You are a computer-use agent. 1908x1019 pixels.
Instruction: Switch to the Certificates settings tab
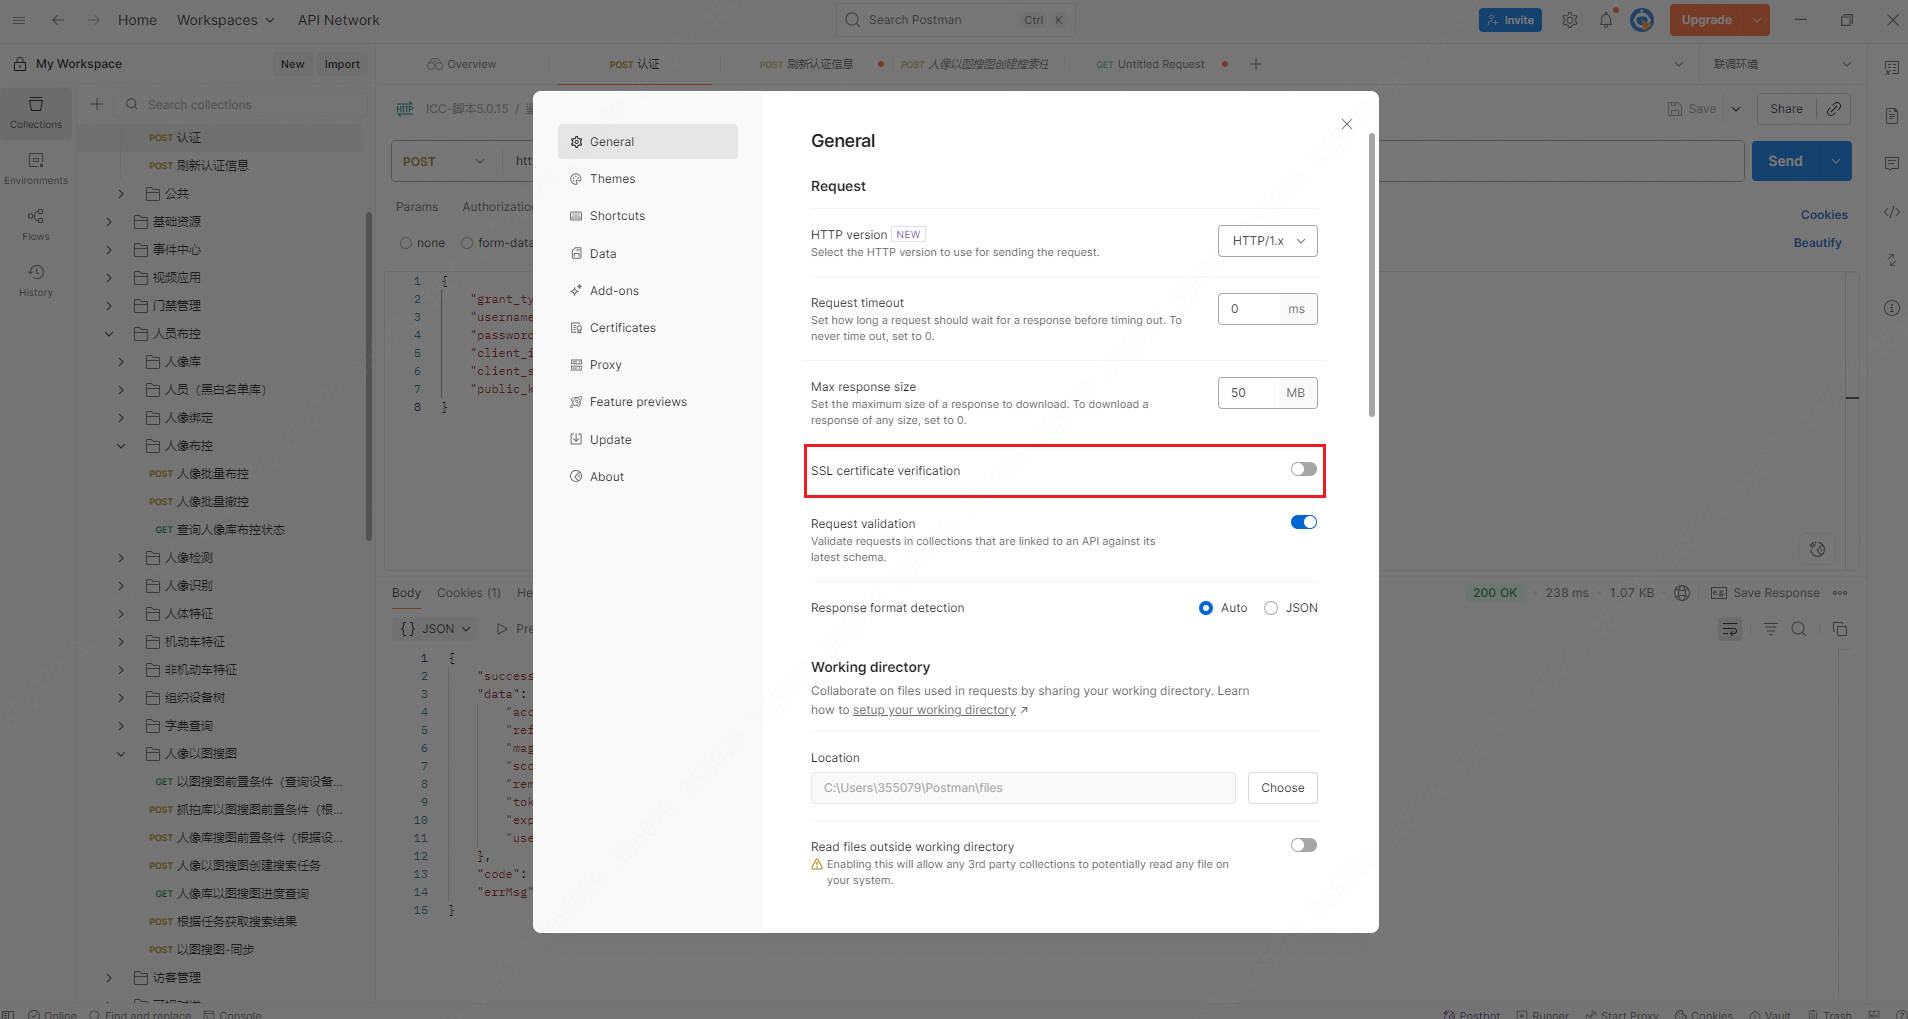coord(622,328)
